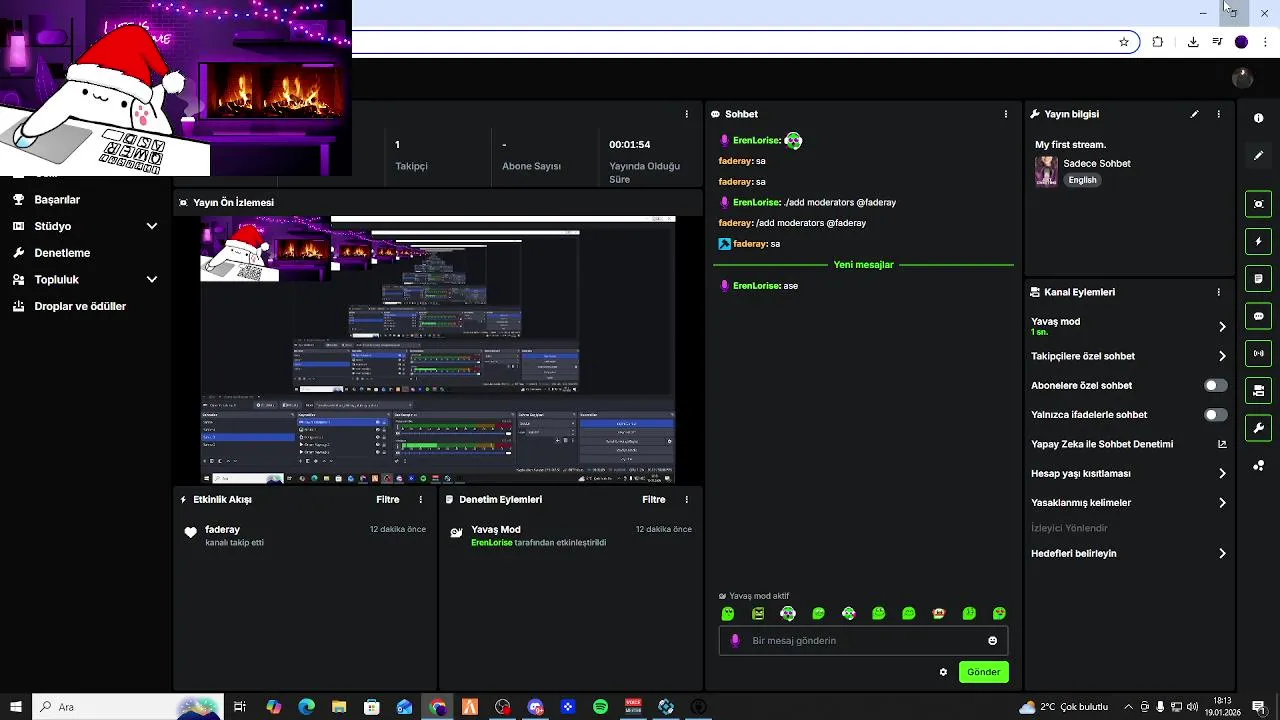Screen dimensions: 1280x720
Task: Click the stream preview video
Action: (438, 350)
